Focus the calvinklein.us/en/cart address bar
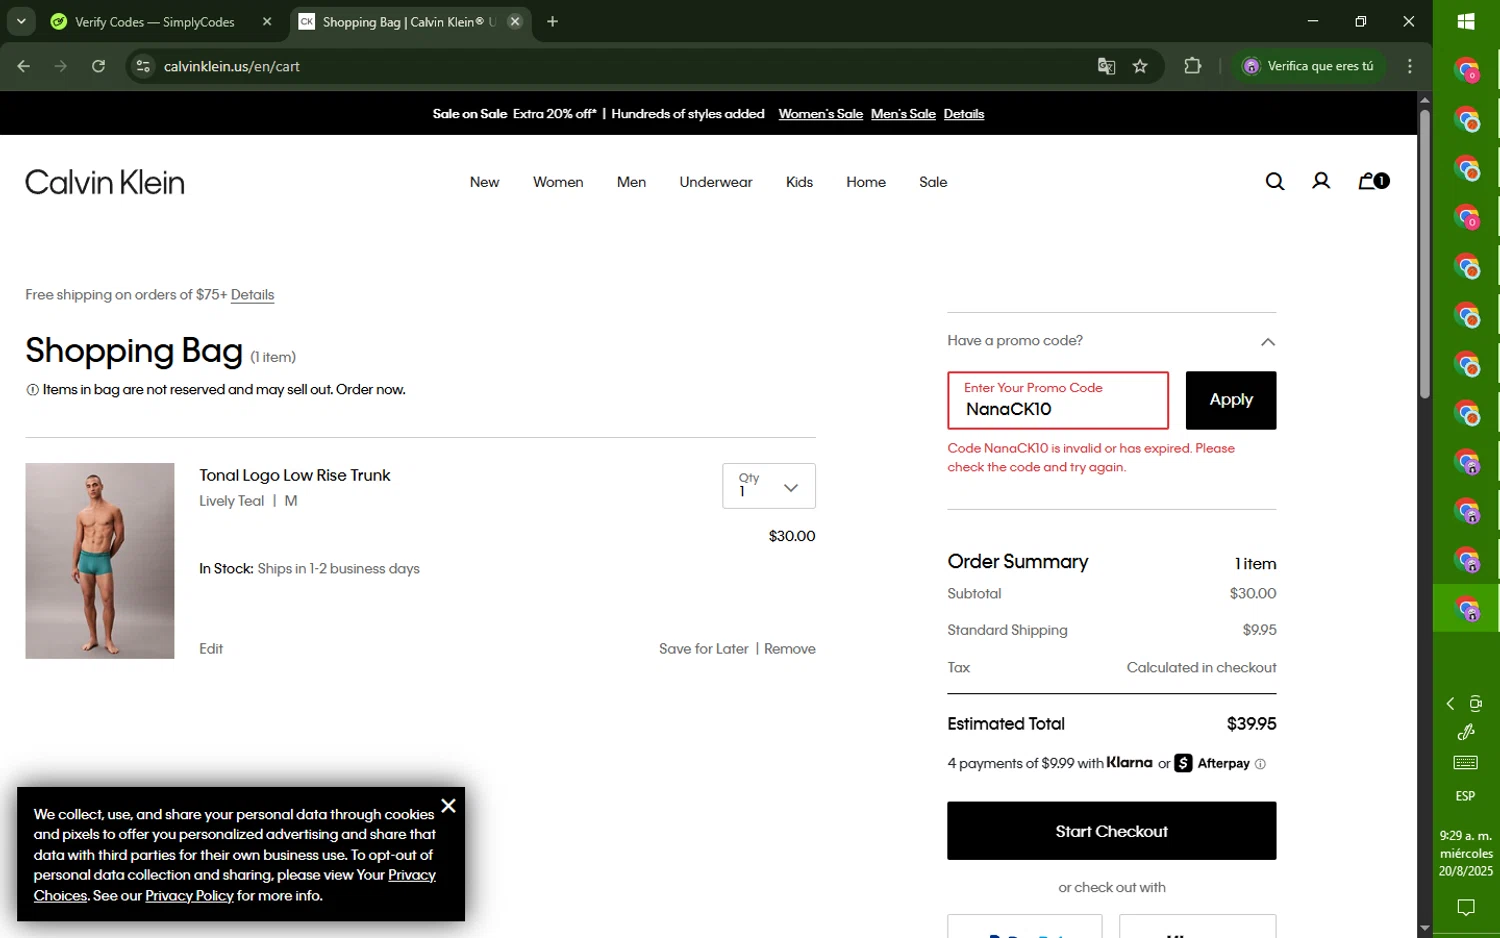 (x=620, y=66)
